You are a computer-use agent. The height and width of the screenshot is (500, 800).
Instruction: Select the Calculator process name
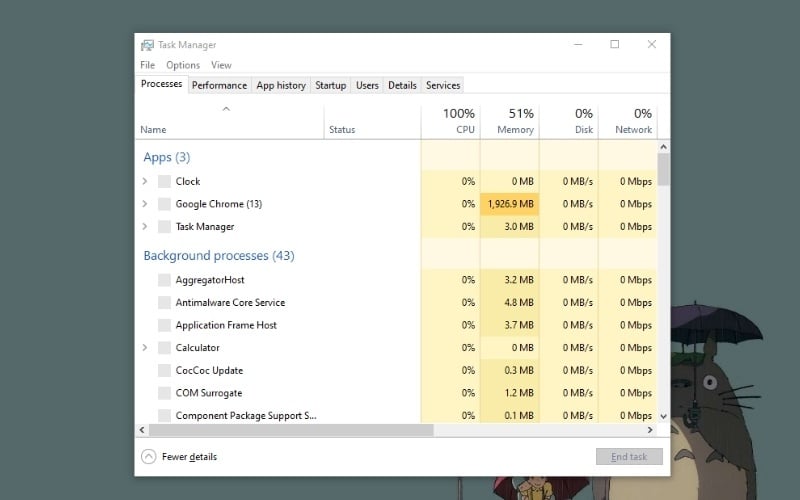[x=197, y=347]
